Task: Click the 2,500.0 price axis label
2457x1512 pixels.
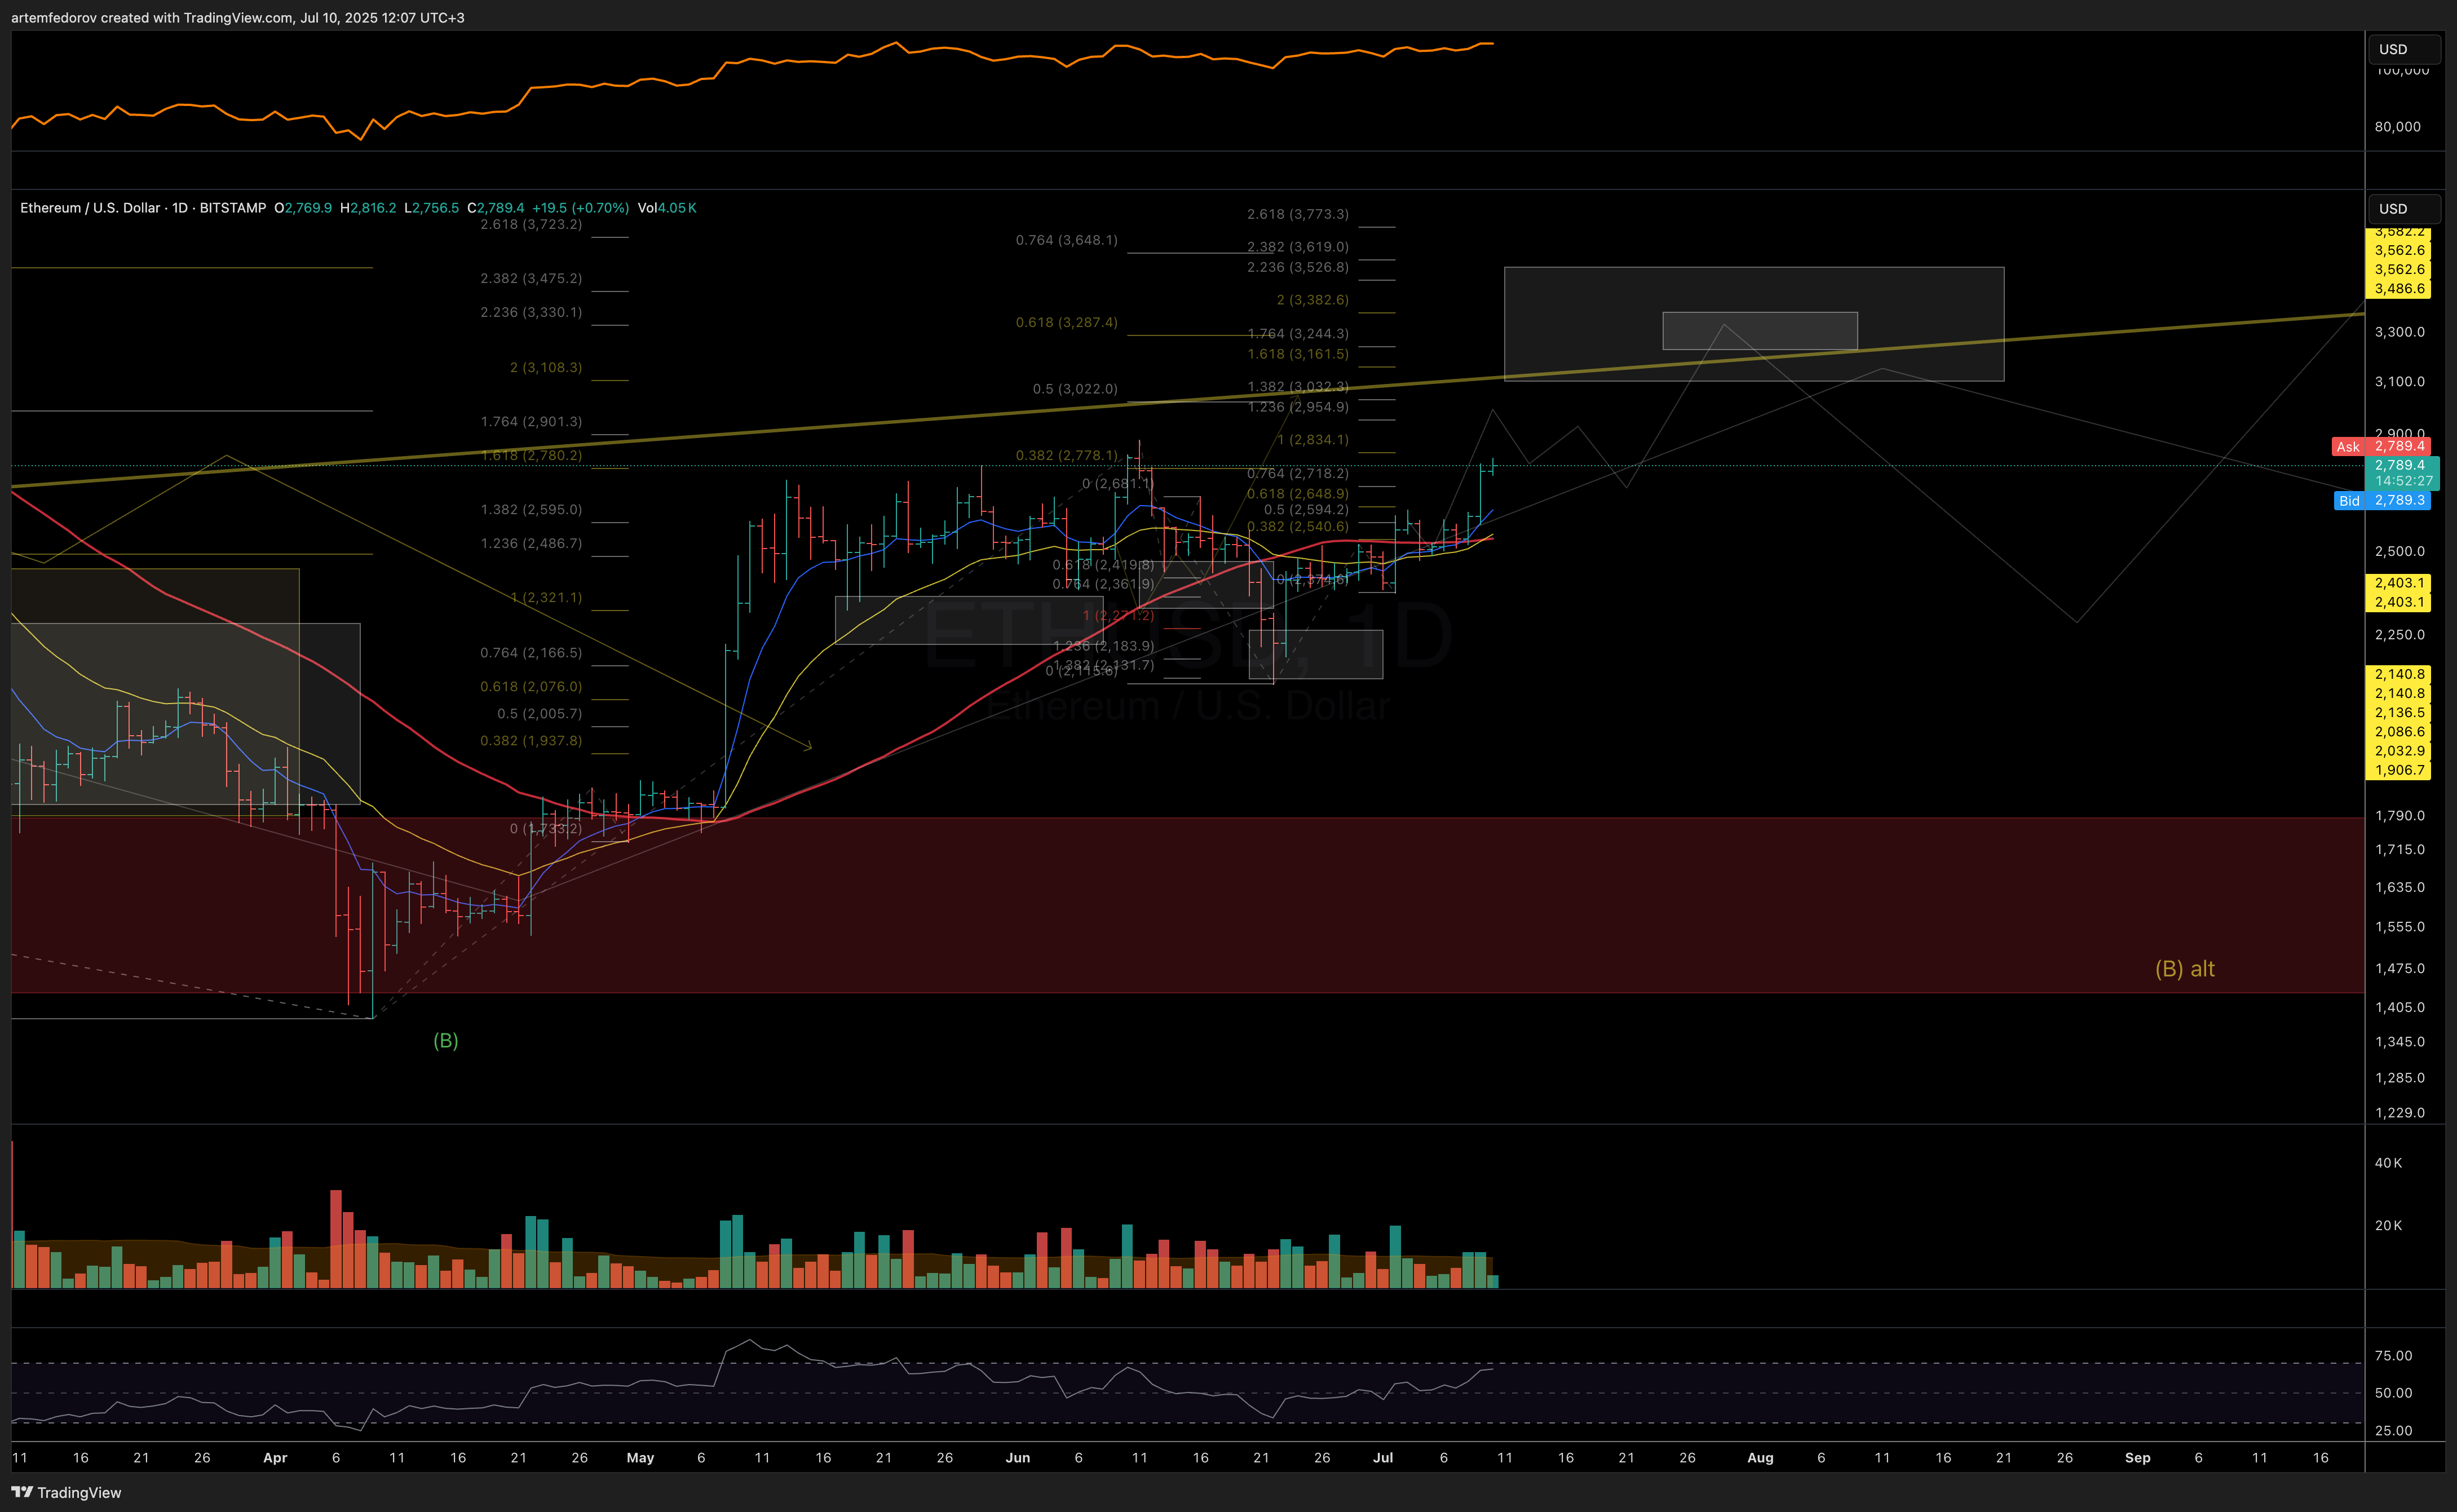Action: [2399, 551]
